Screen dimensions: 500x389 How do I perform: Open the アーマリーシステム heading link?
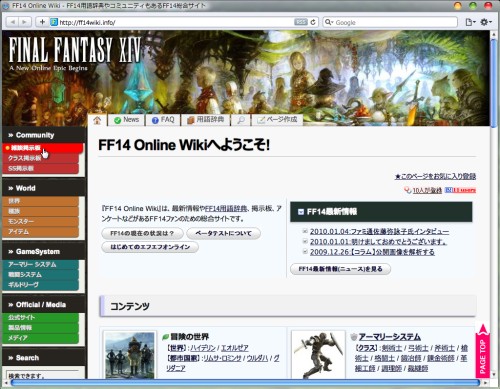click(x=390, y=337)
